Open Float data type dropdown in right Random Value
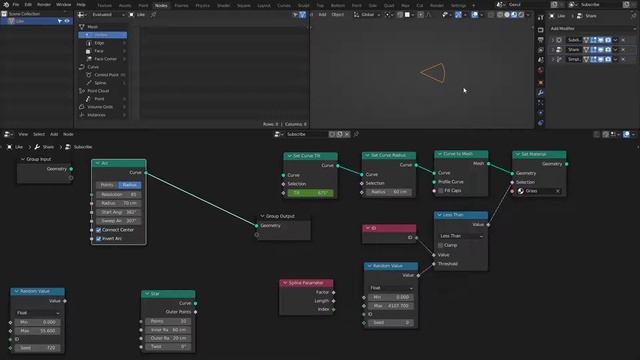This screenshot has height=360, width=640. pyautogui.click(x=391, y=288)
